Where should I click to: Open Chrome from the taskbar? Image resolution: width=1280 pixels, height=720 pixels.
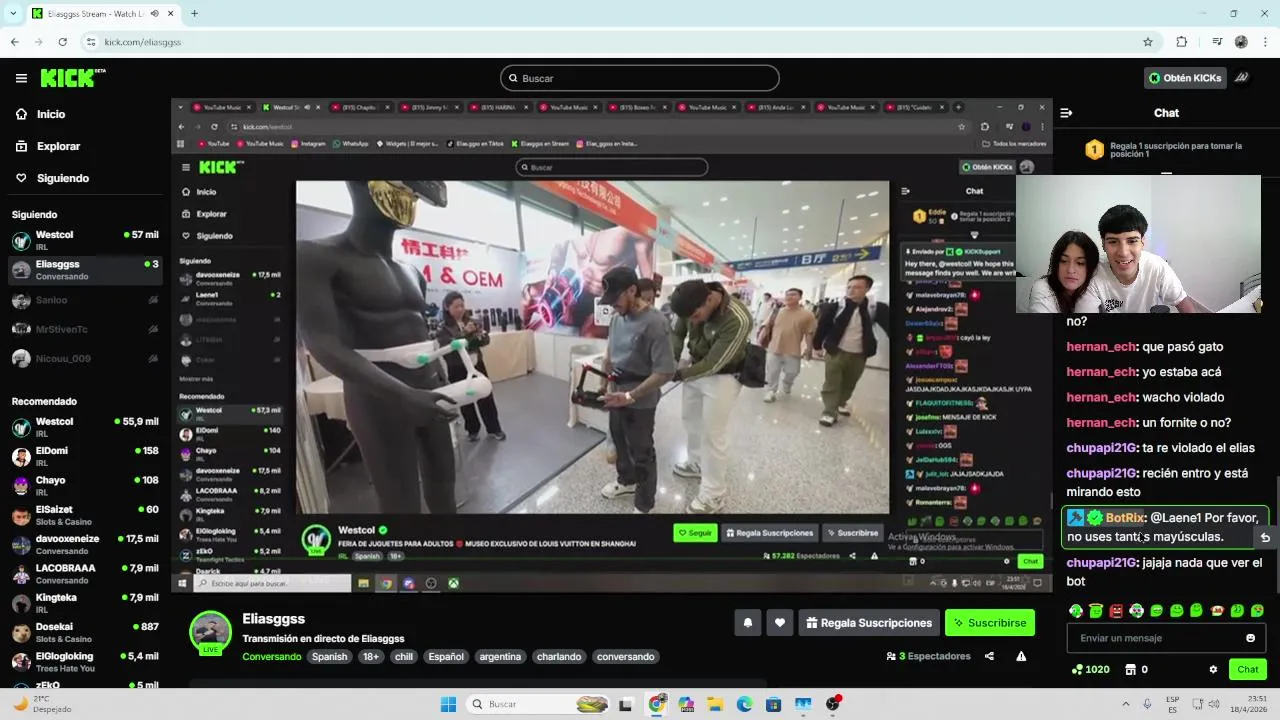656,704
